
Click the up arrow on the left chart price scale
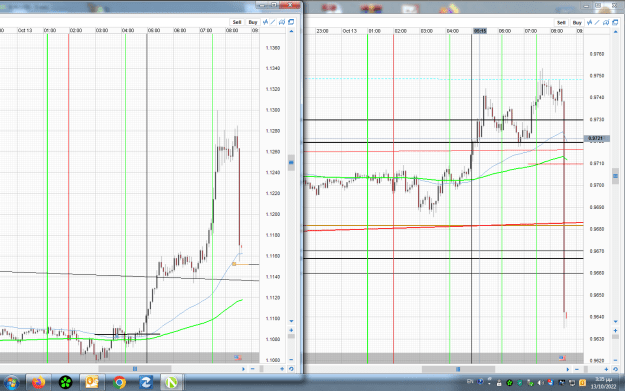[291, 31]
